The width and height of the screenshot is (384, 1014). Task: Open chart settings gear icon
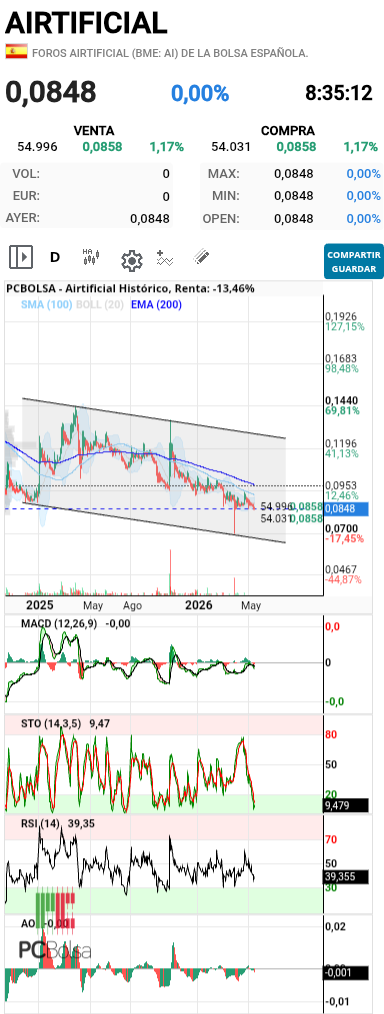coord(132,261)
